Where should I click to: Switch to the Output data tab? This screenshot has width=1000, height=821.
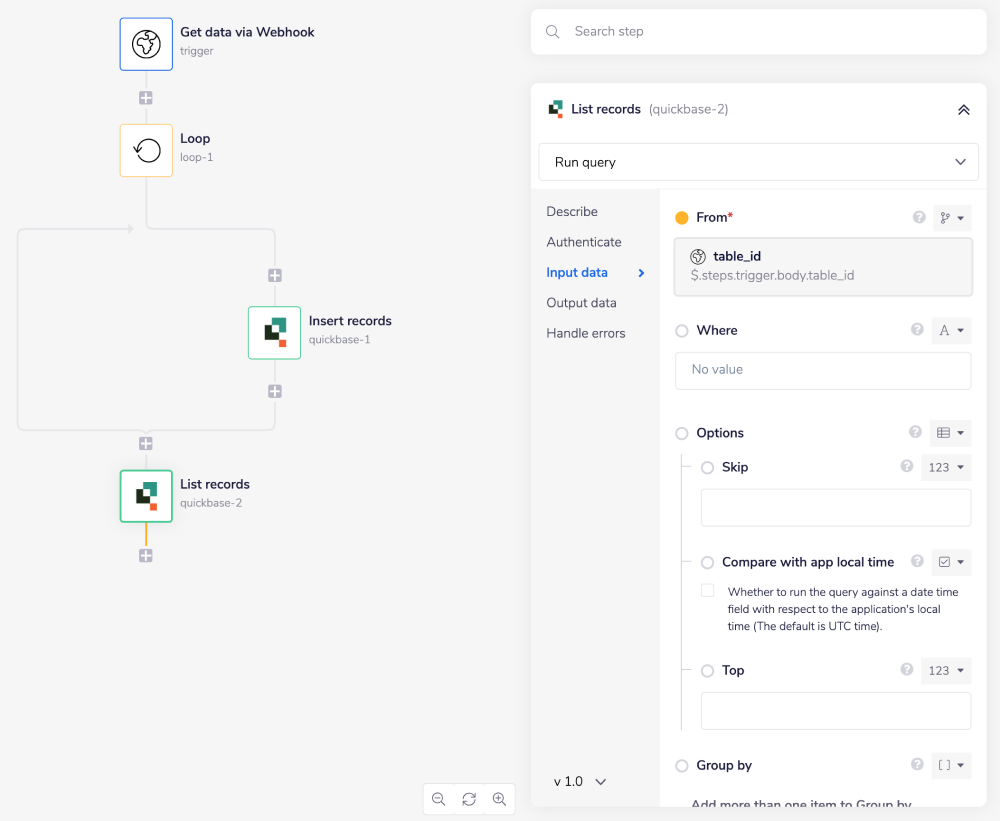(581, 303)
